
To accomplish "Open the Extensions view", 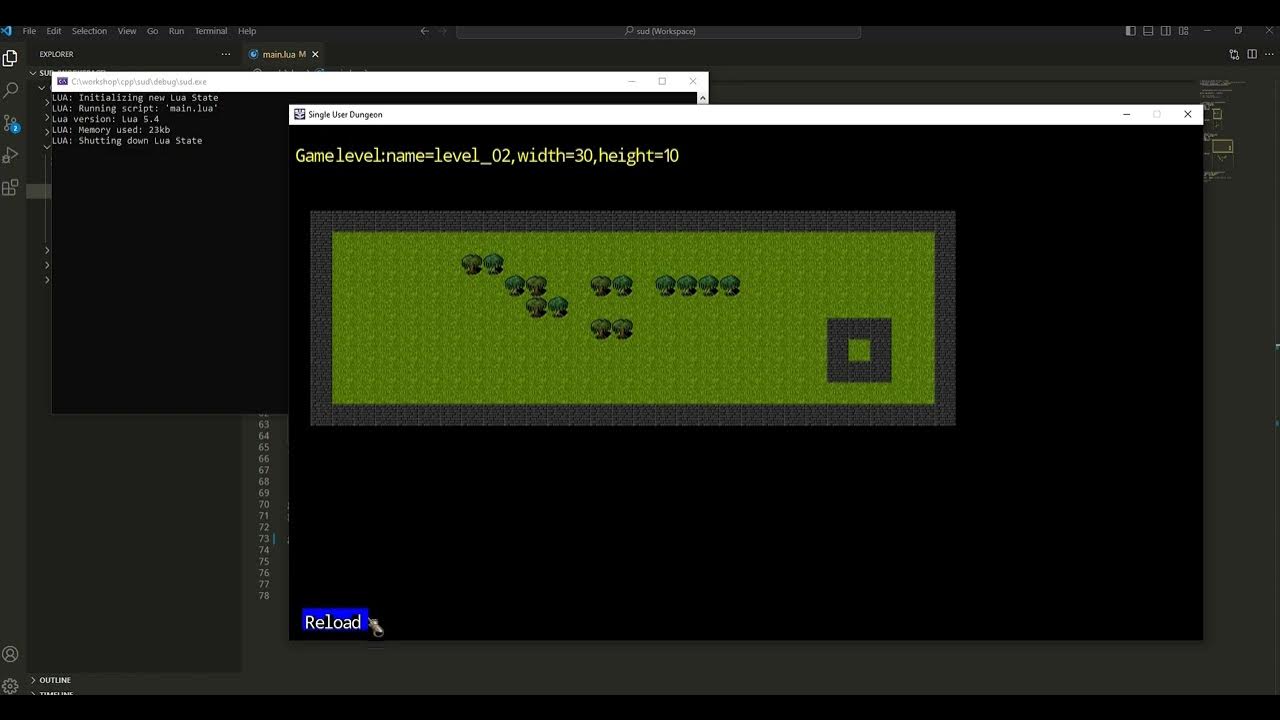I will point(10,187).
